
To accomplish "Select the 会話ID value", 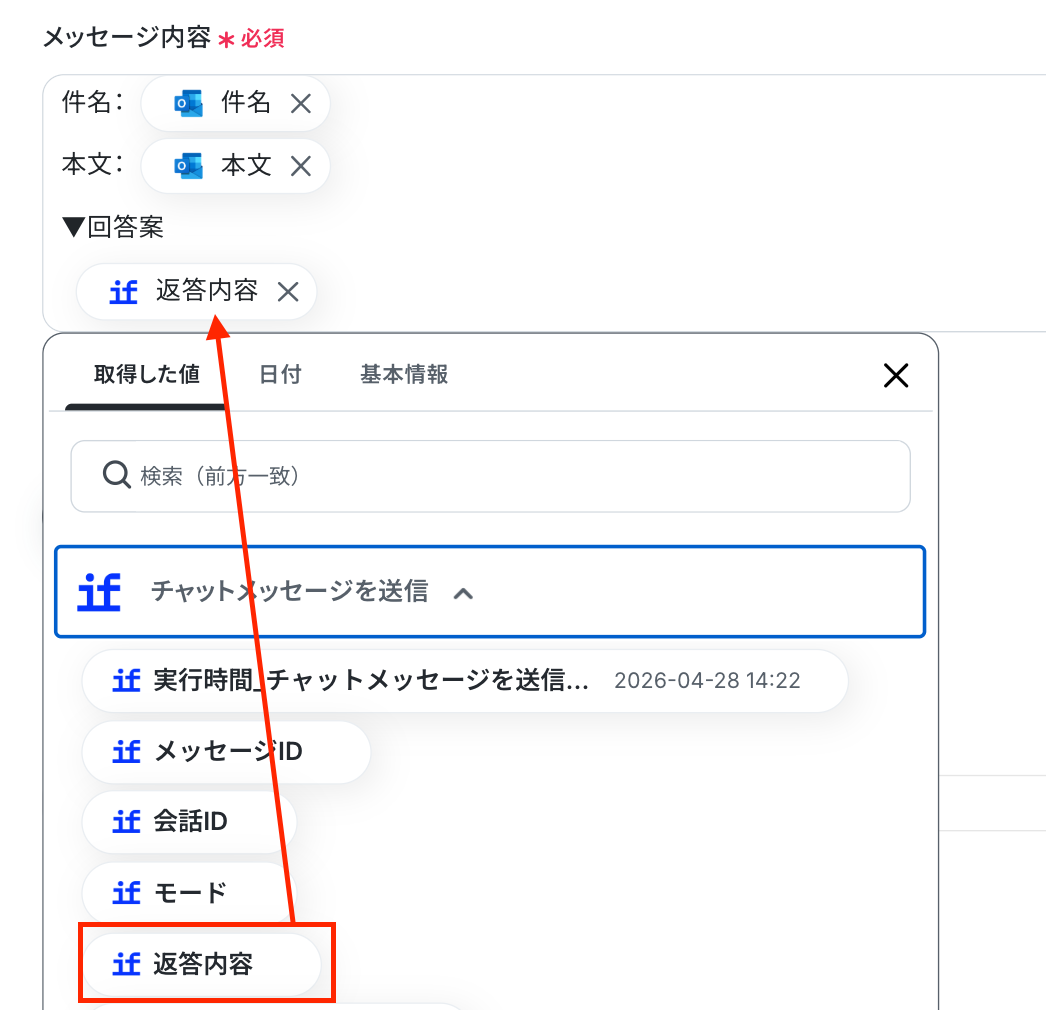I will tap(190, 822).
